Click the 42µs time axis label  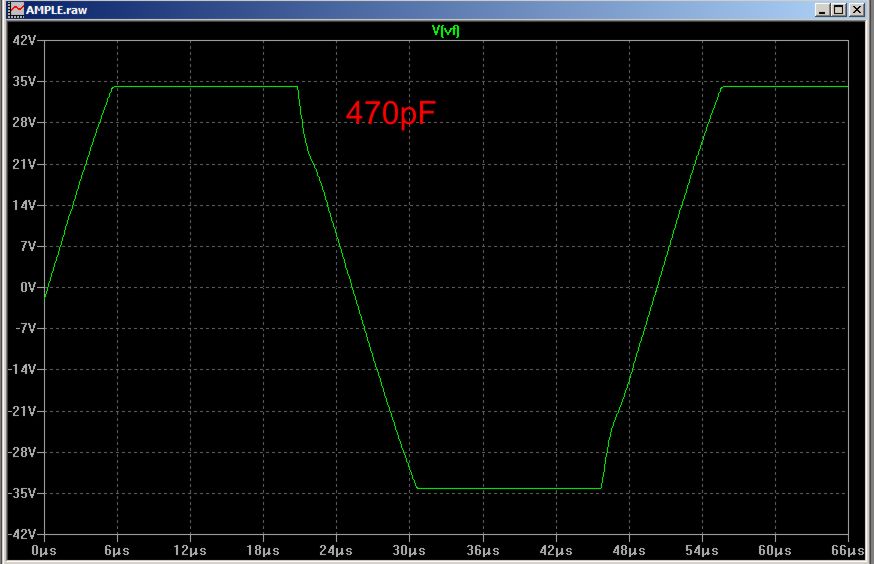point(556,551)
